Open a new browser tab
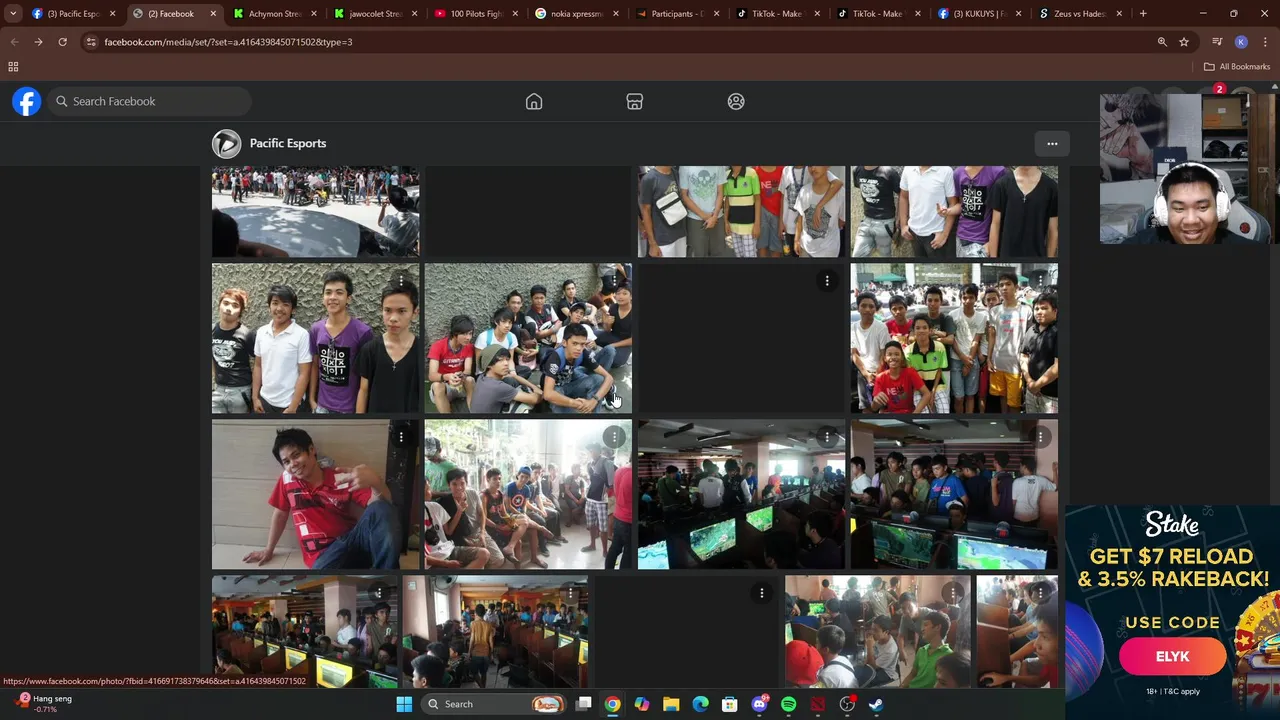Screen dimensions: 1280x720 (x=1143, y=14)
